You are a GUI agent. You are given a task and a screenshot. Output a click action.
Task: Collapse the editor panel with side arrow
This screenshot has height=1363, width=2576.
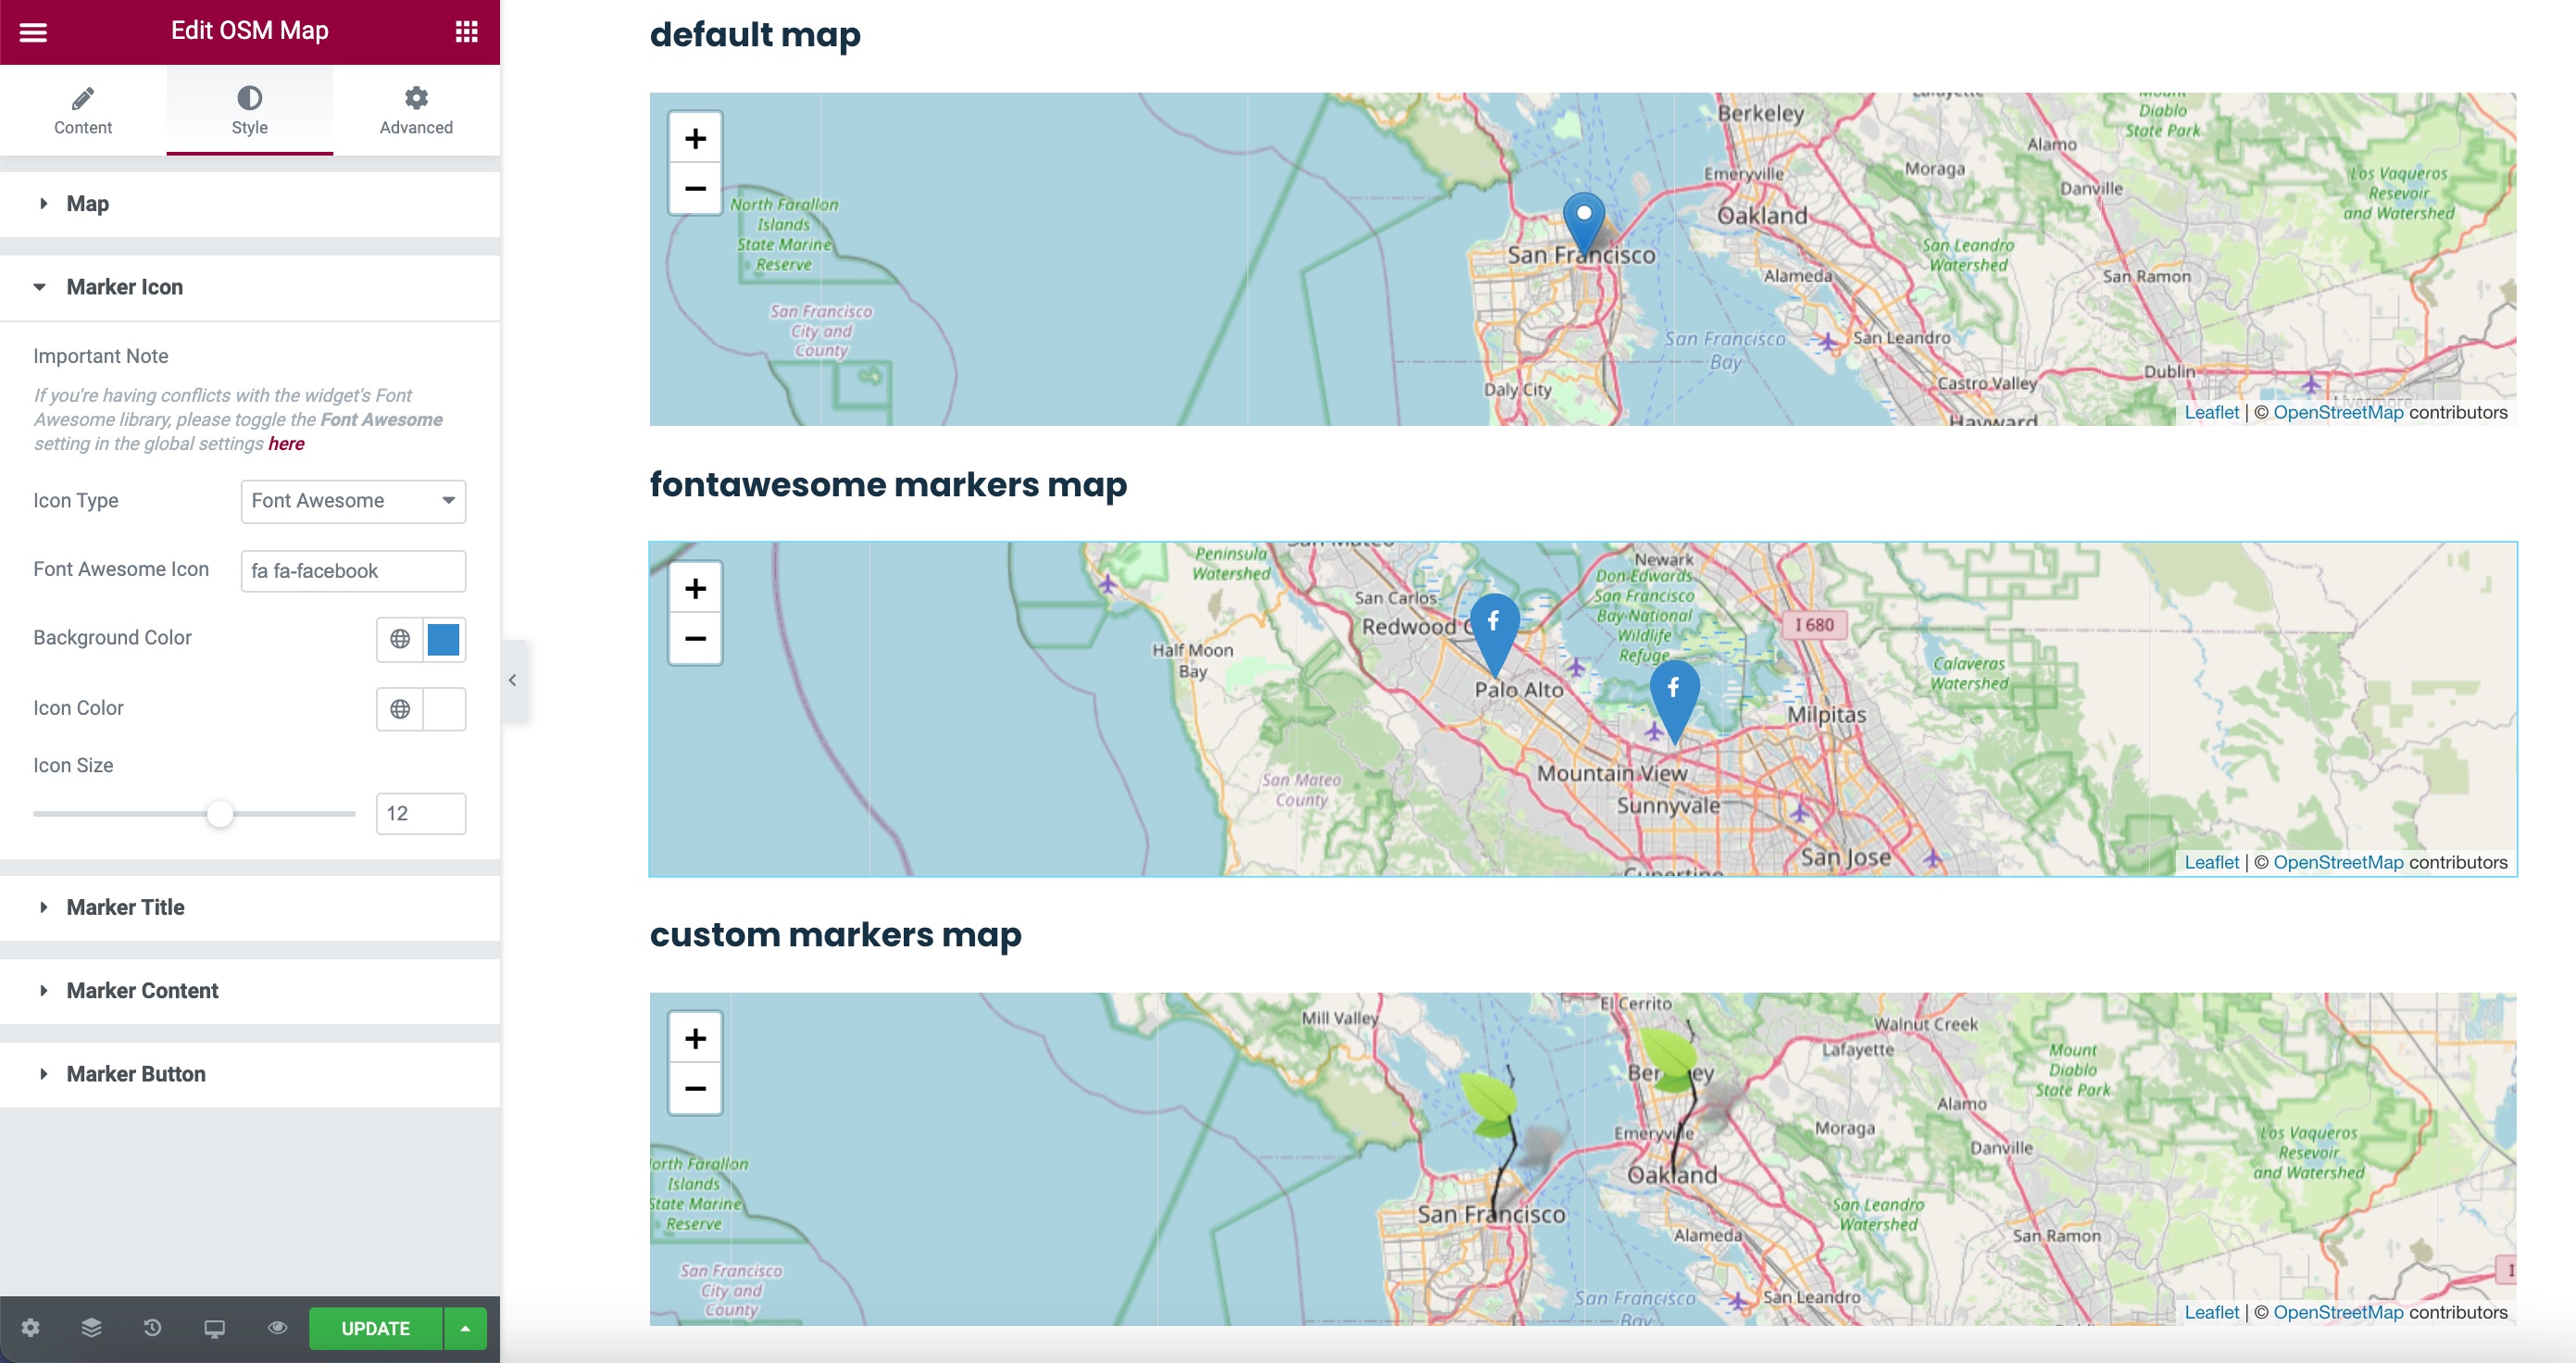coord(513,680)
